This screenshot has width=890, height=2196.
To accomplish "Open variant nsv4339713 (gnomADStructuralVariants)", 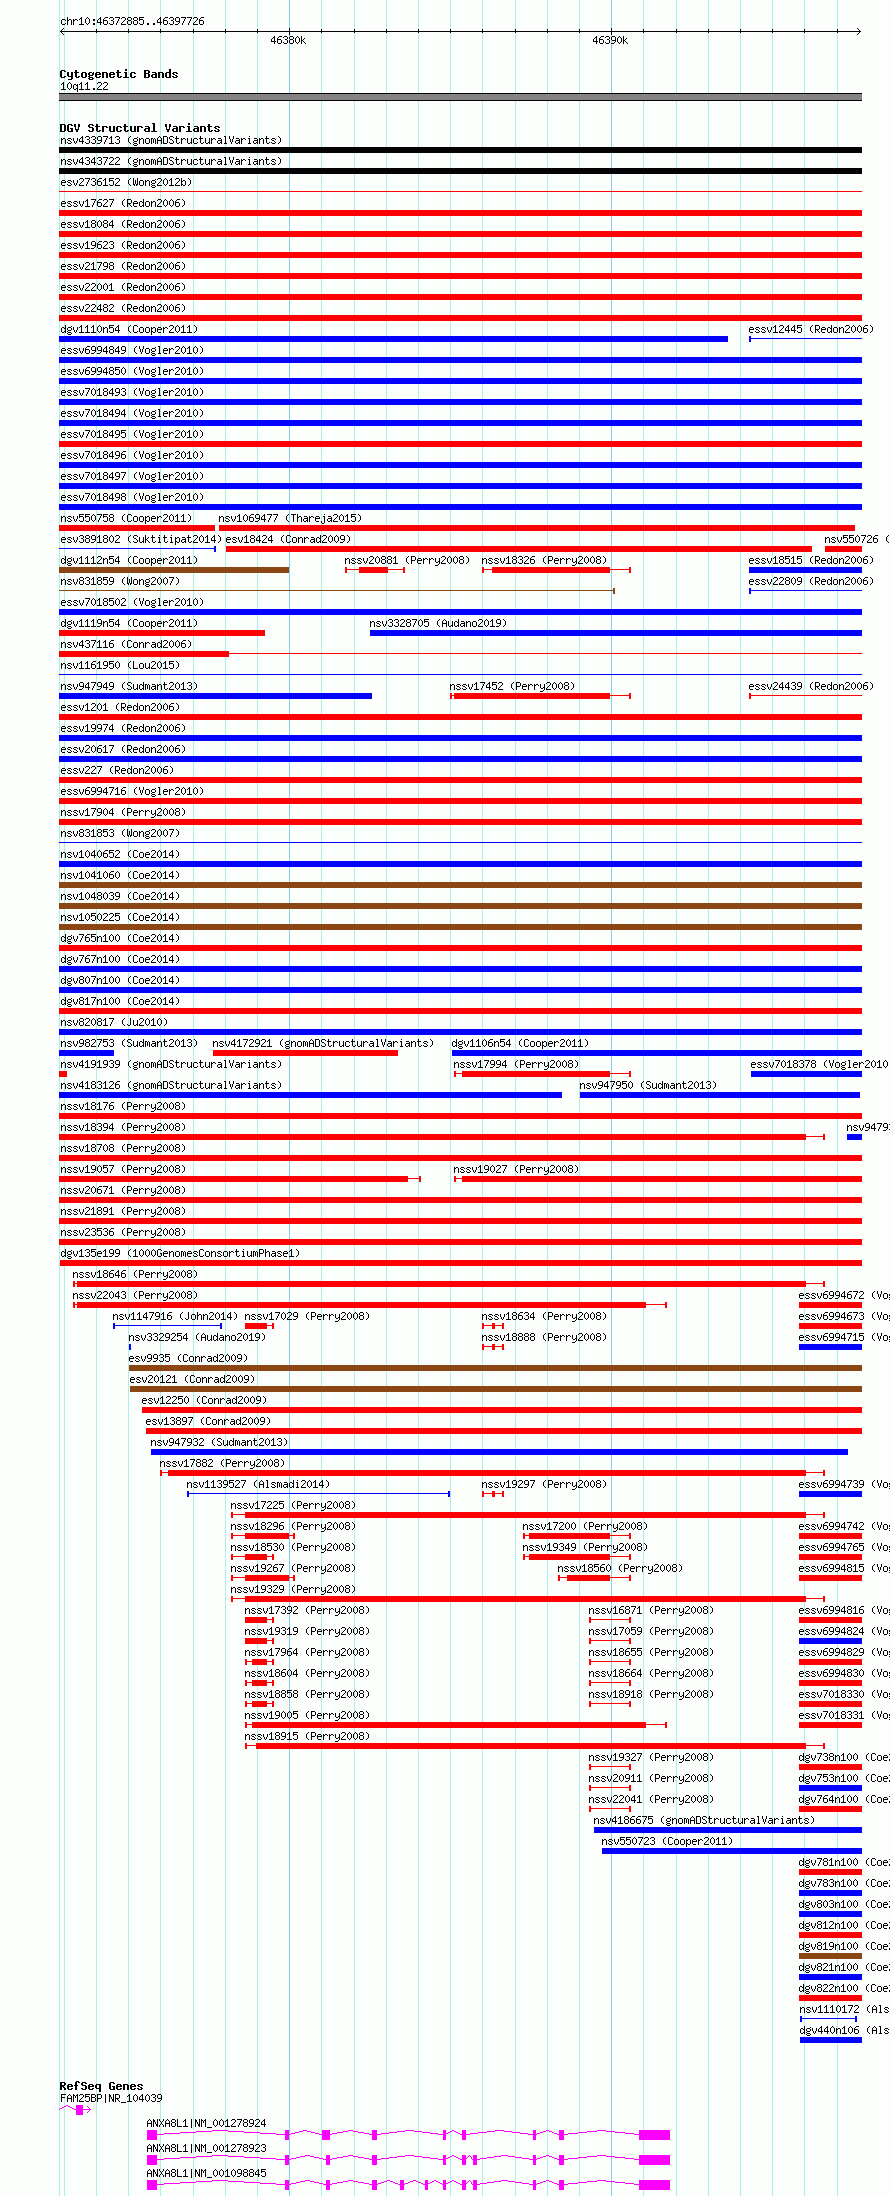I will point(171,140).
